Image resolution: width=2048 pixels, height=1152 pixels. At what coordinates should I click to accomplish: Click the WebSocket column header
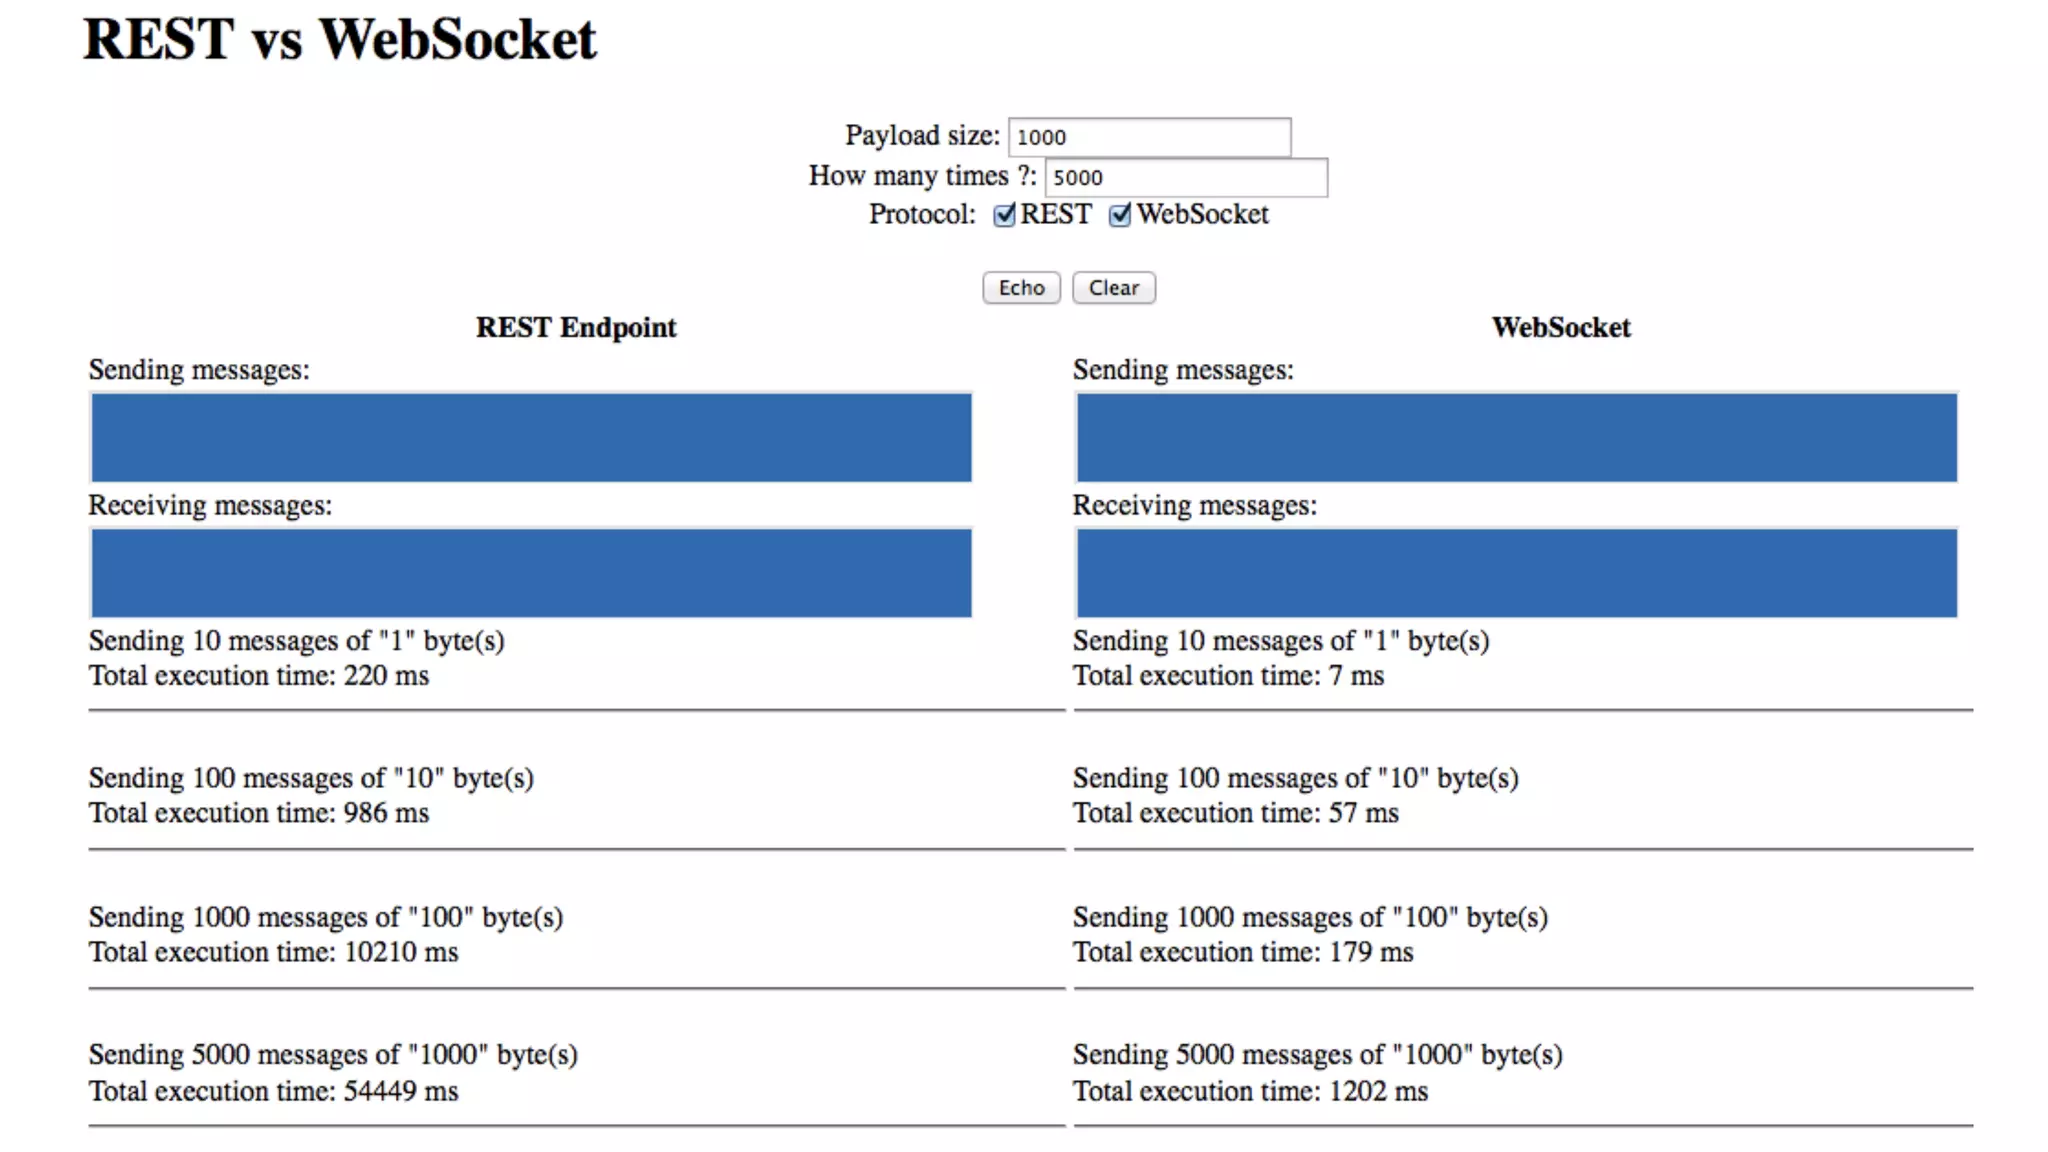1561,328
